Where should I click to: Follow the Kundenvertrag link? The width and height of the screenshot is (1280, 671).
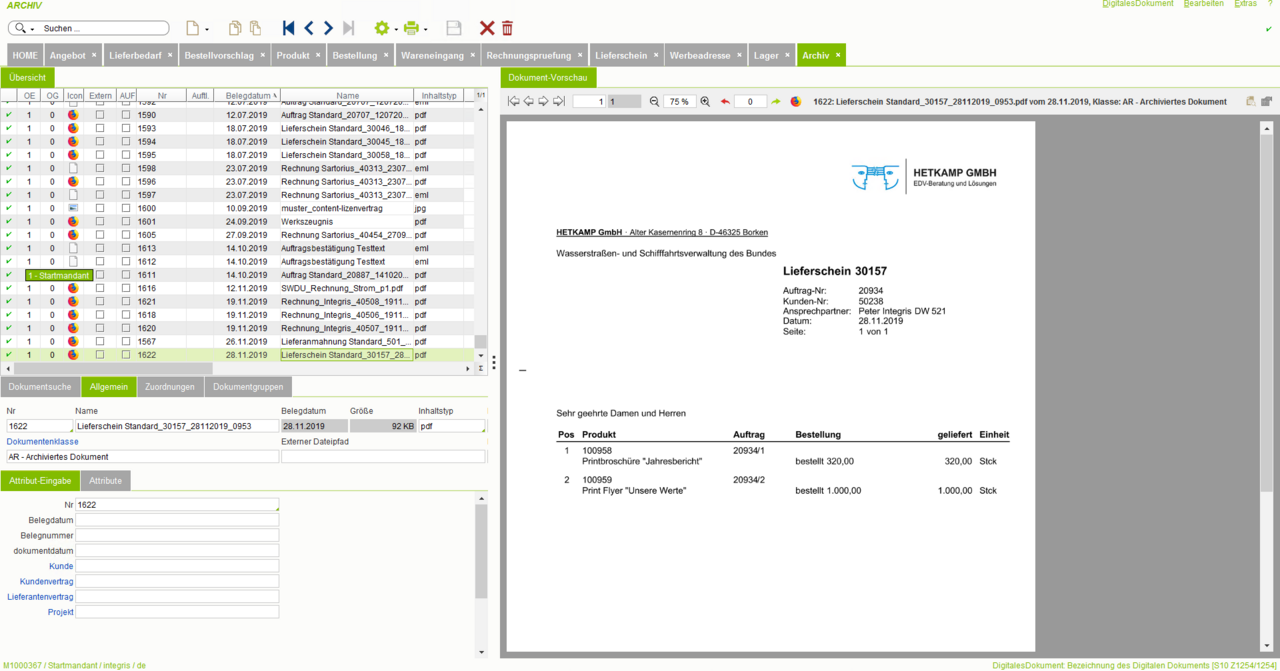coord(47,581)
